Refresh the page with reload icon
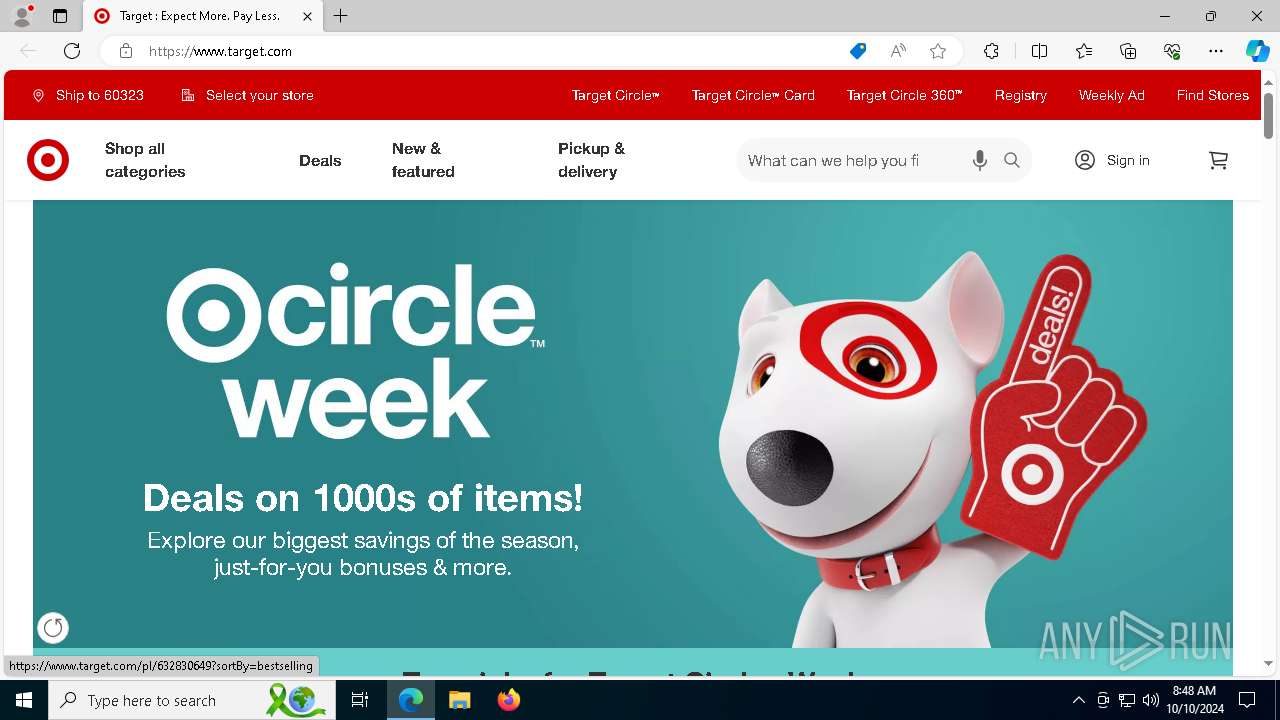Screen dimensions: 1280x720 pyautogui.click(x=72, y=51)
